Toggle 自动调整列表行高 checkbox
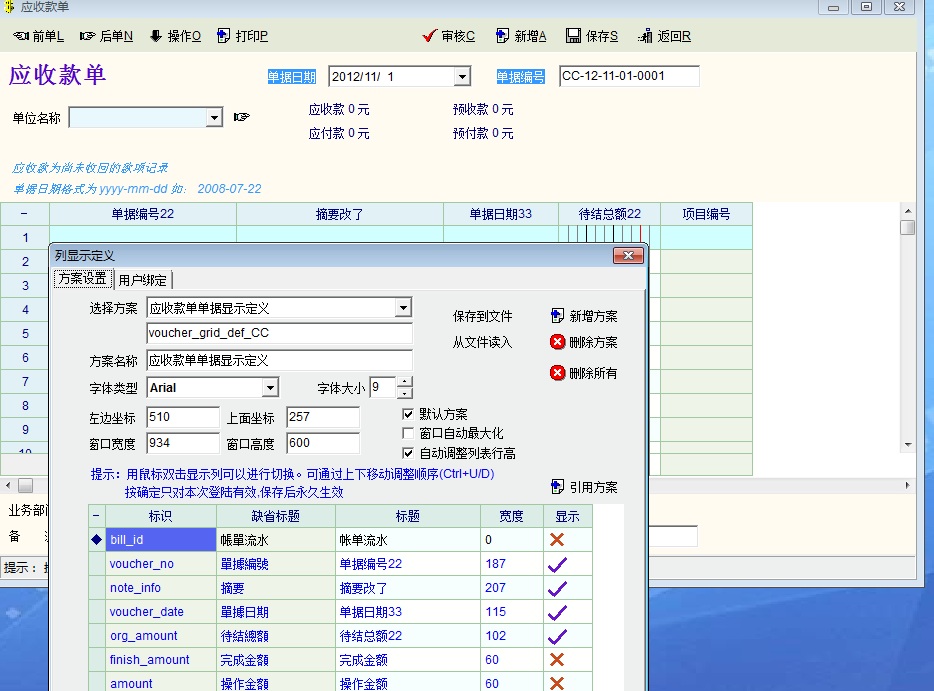Screen dimensions: 934x691 pyautogui.click(x=408, y=453)
